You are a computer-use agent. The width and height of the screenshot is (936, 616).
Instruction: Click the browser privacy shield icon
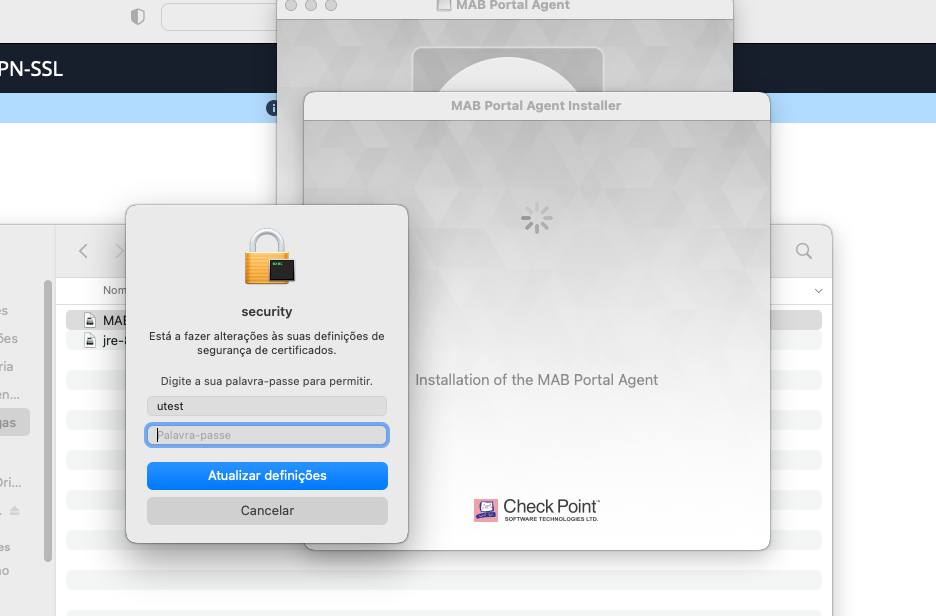tap(138, 17)
